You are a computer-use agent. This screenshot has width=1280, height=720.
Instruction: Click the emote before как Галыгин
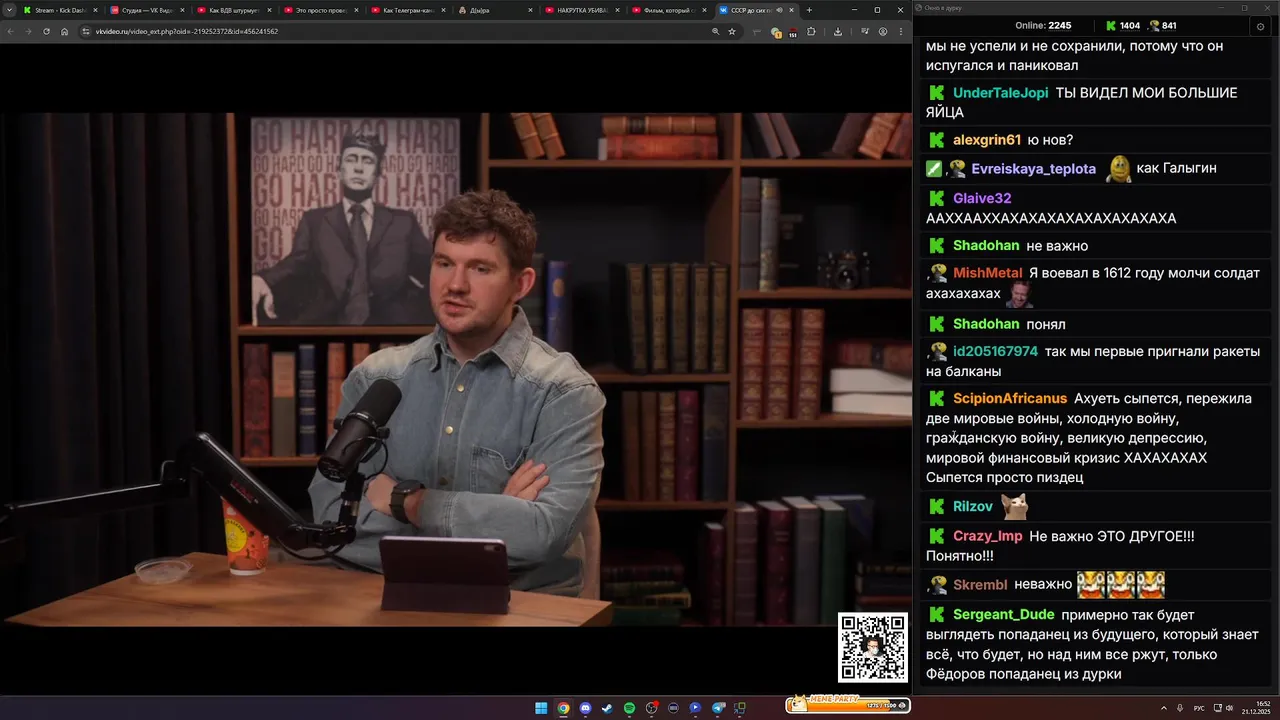[1118, 168]
